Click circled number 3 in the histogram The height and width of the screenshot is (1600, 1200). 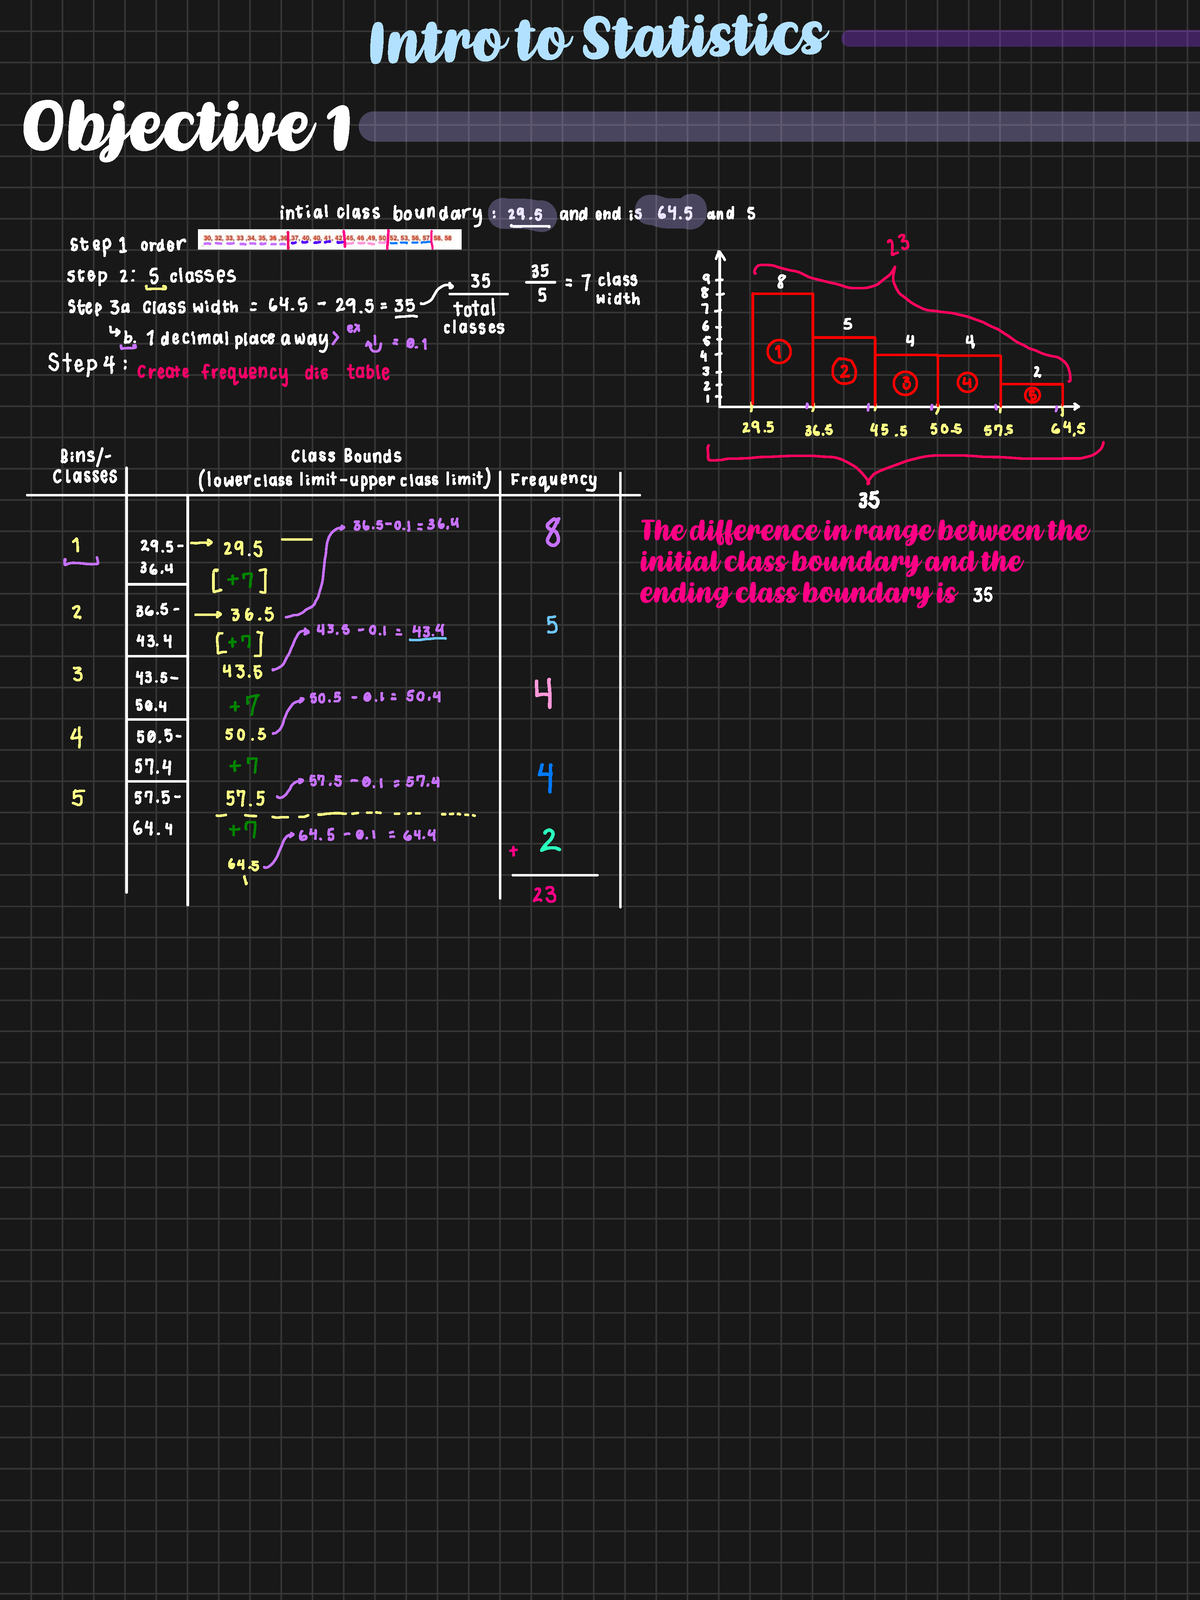tap(905, 383)
